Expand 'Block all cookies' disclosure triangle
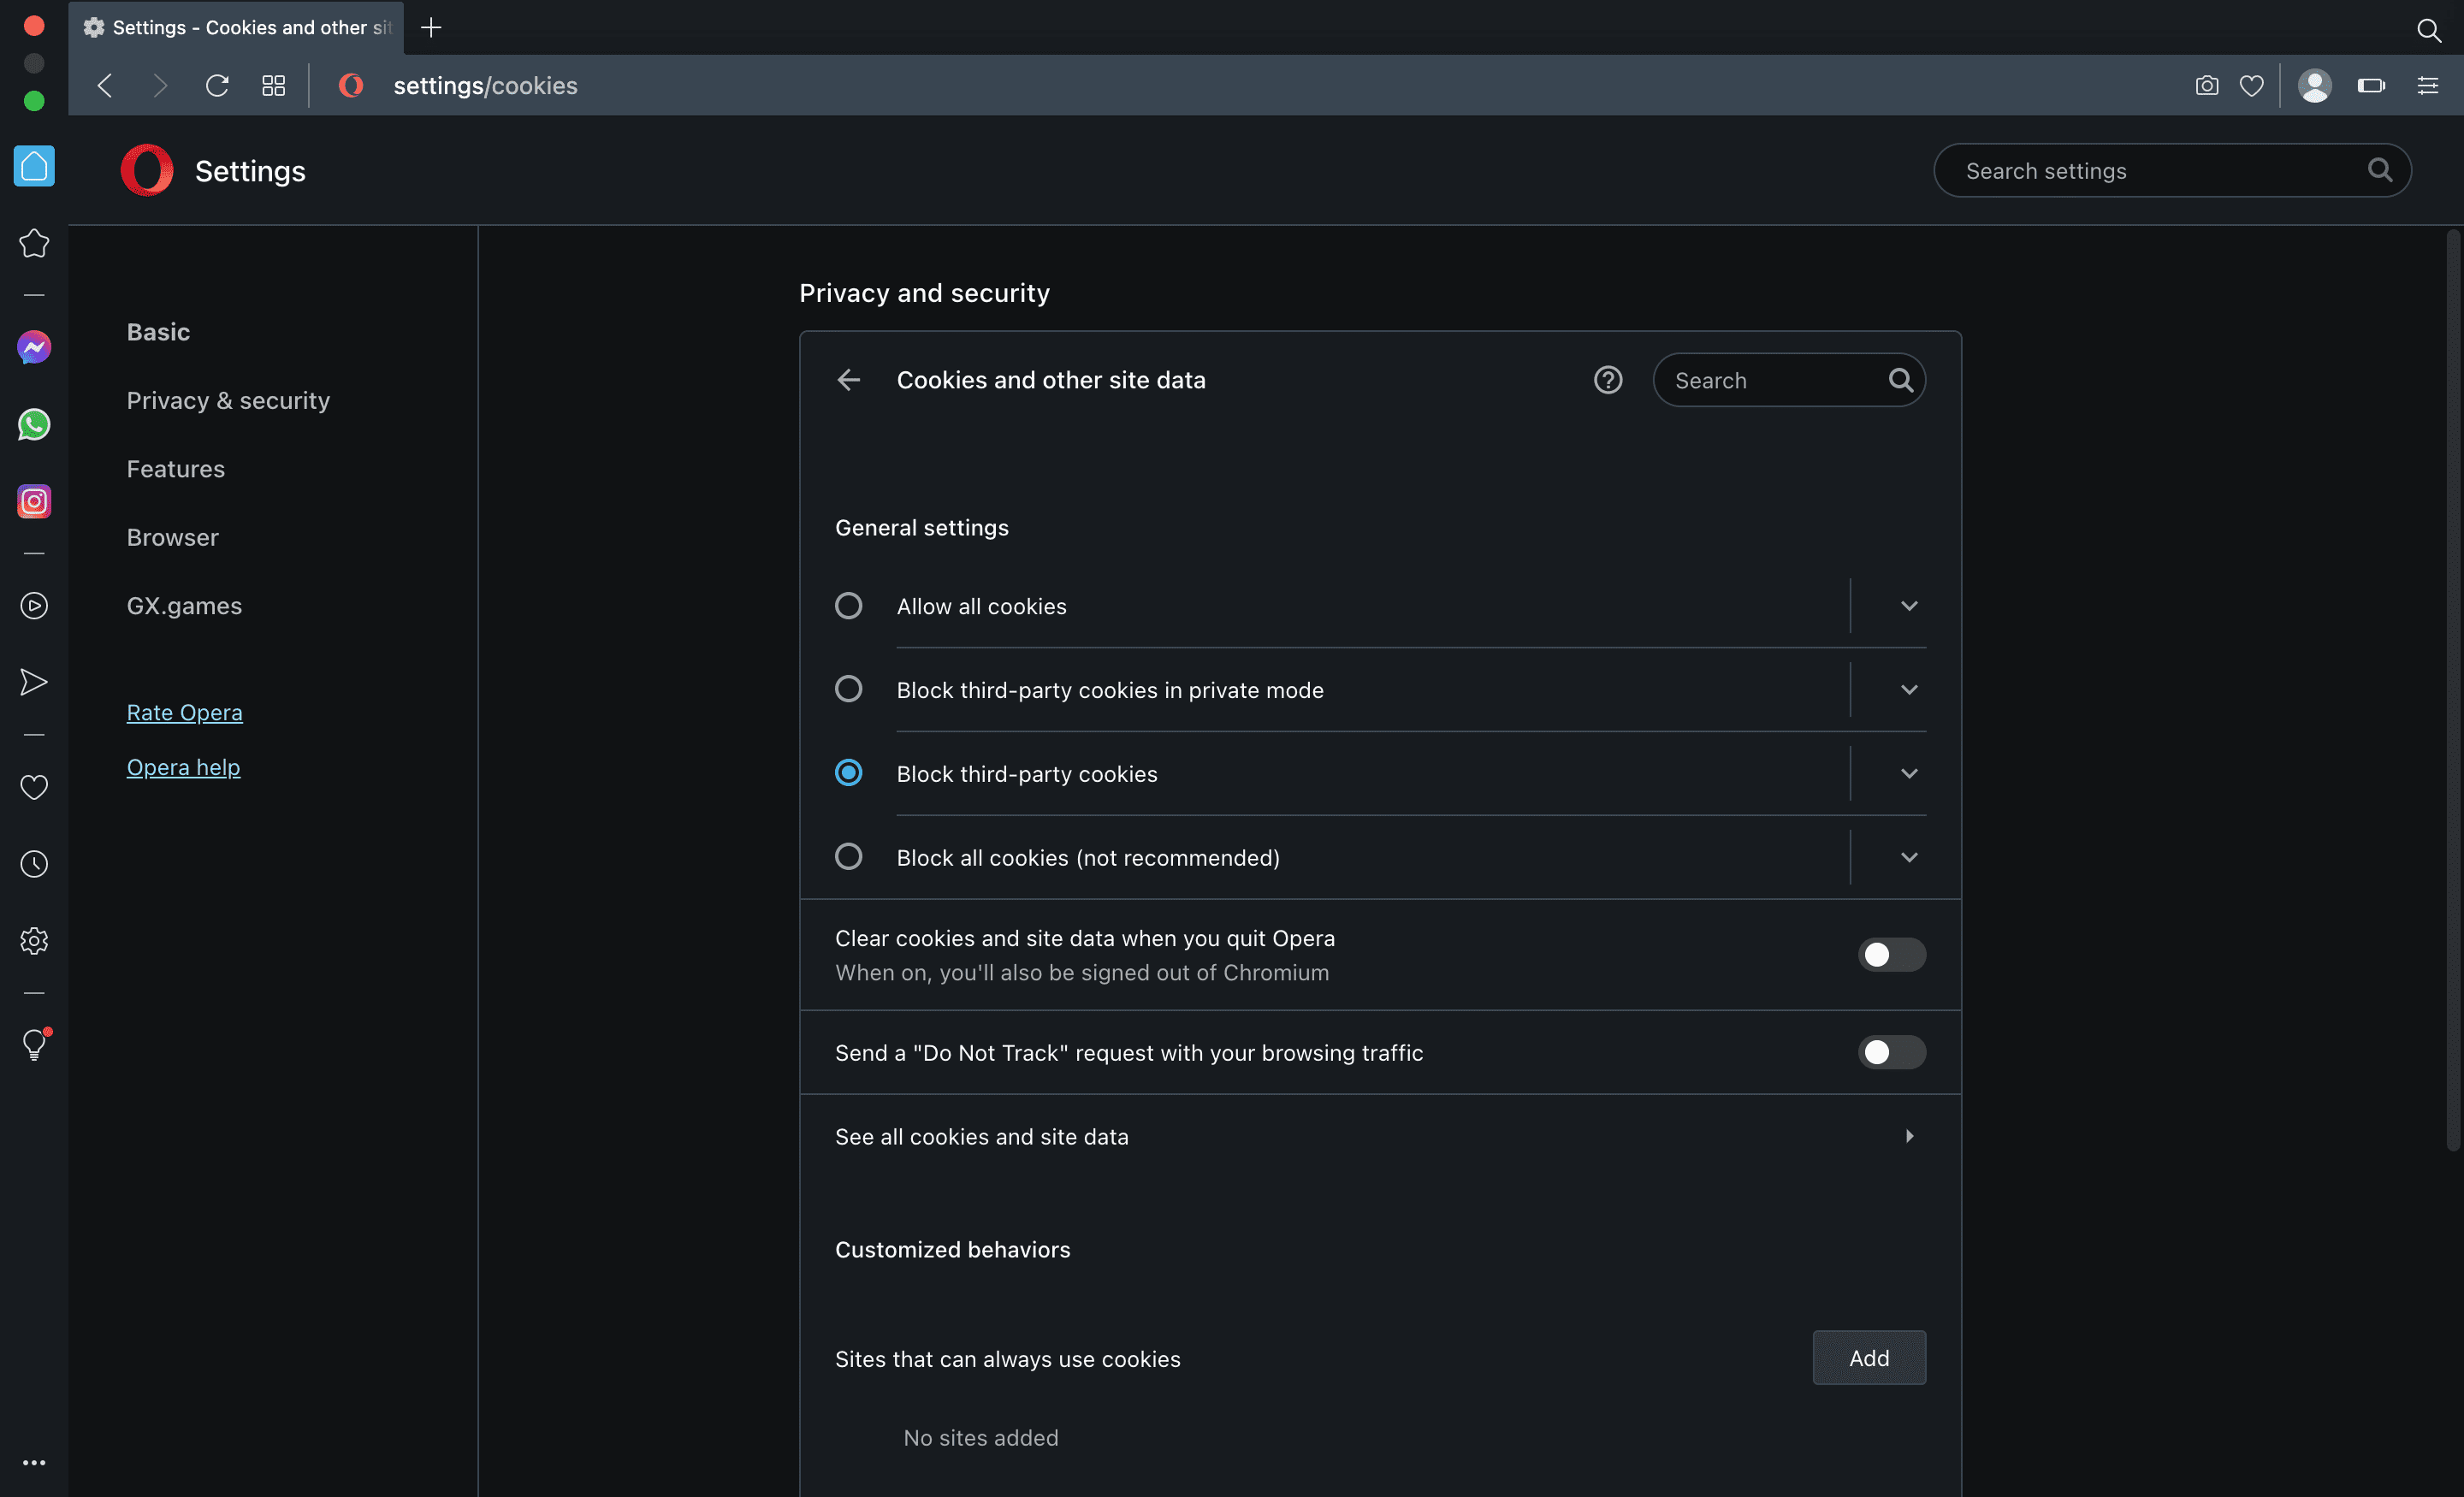 pyautogui.click(x=1910, y=856)
